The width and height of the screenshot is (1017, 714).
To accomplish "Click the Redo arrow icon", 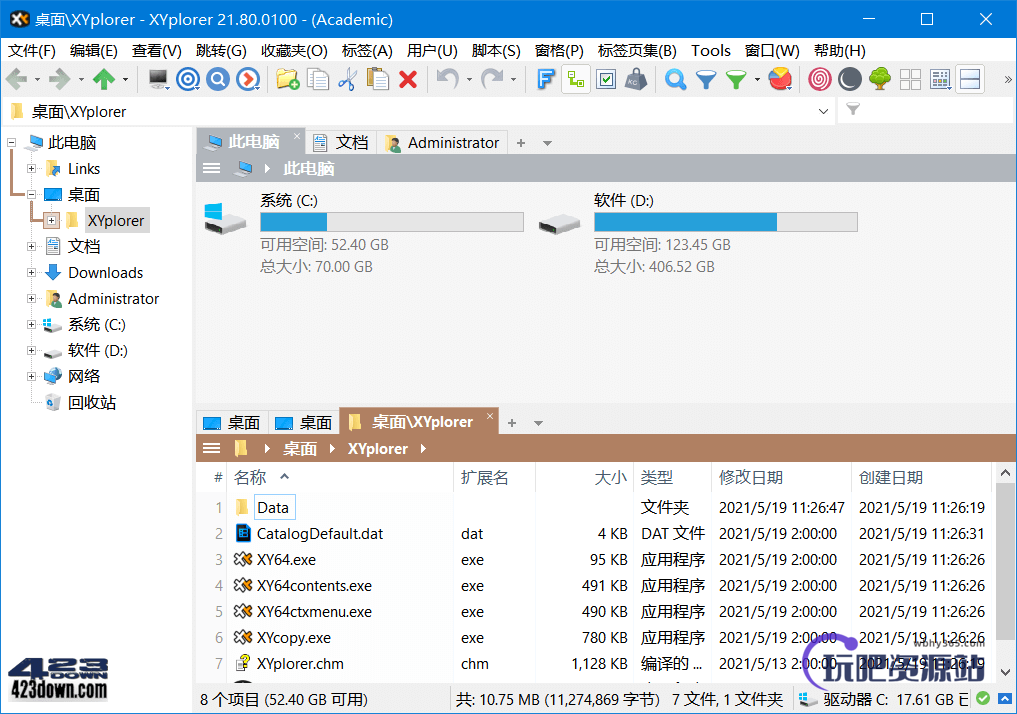I will tap(492, 80).
